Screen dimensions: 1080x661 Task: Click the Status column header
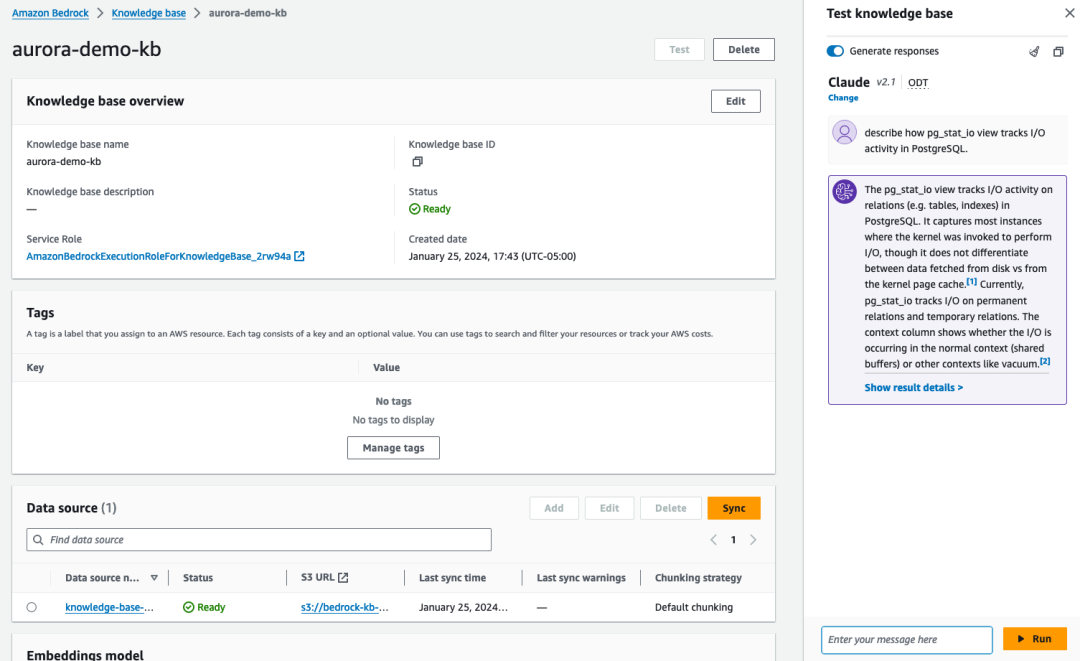(198, 578)
